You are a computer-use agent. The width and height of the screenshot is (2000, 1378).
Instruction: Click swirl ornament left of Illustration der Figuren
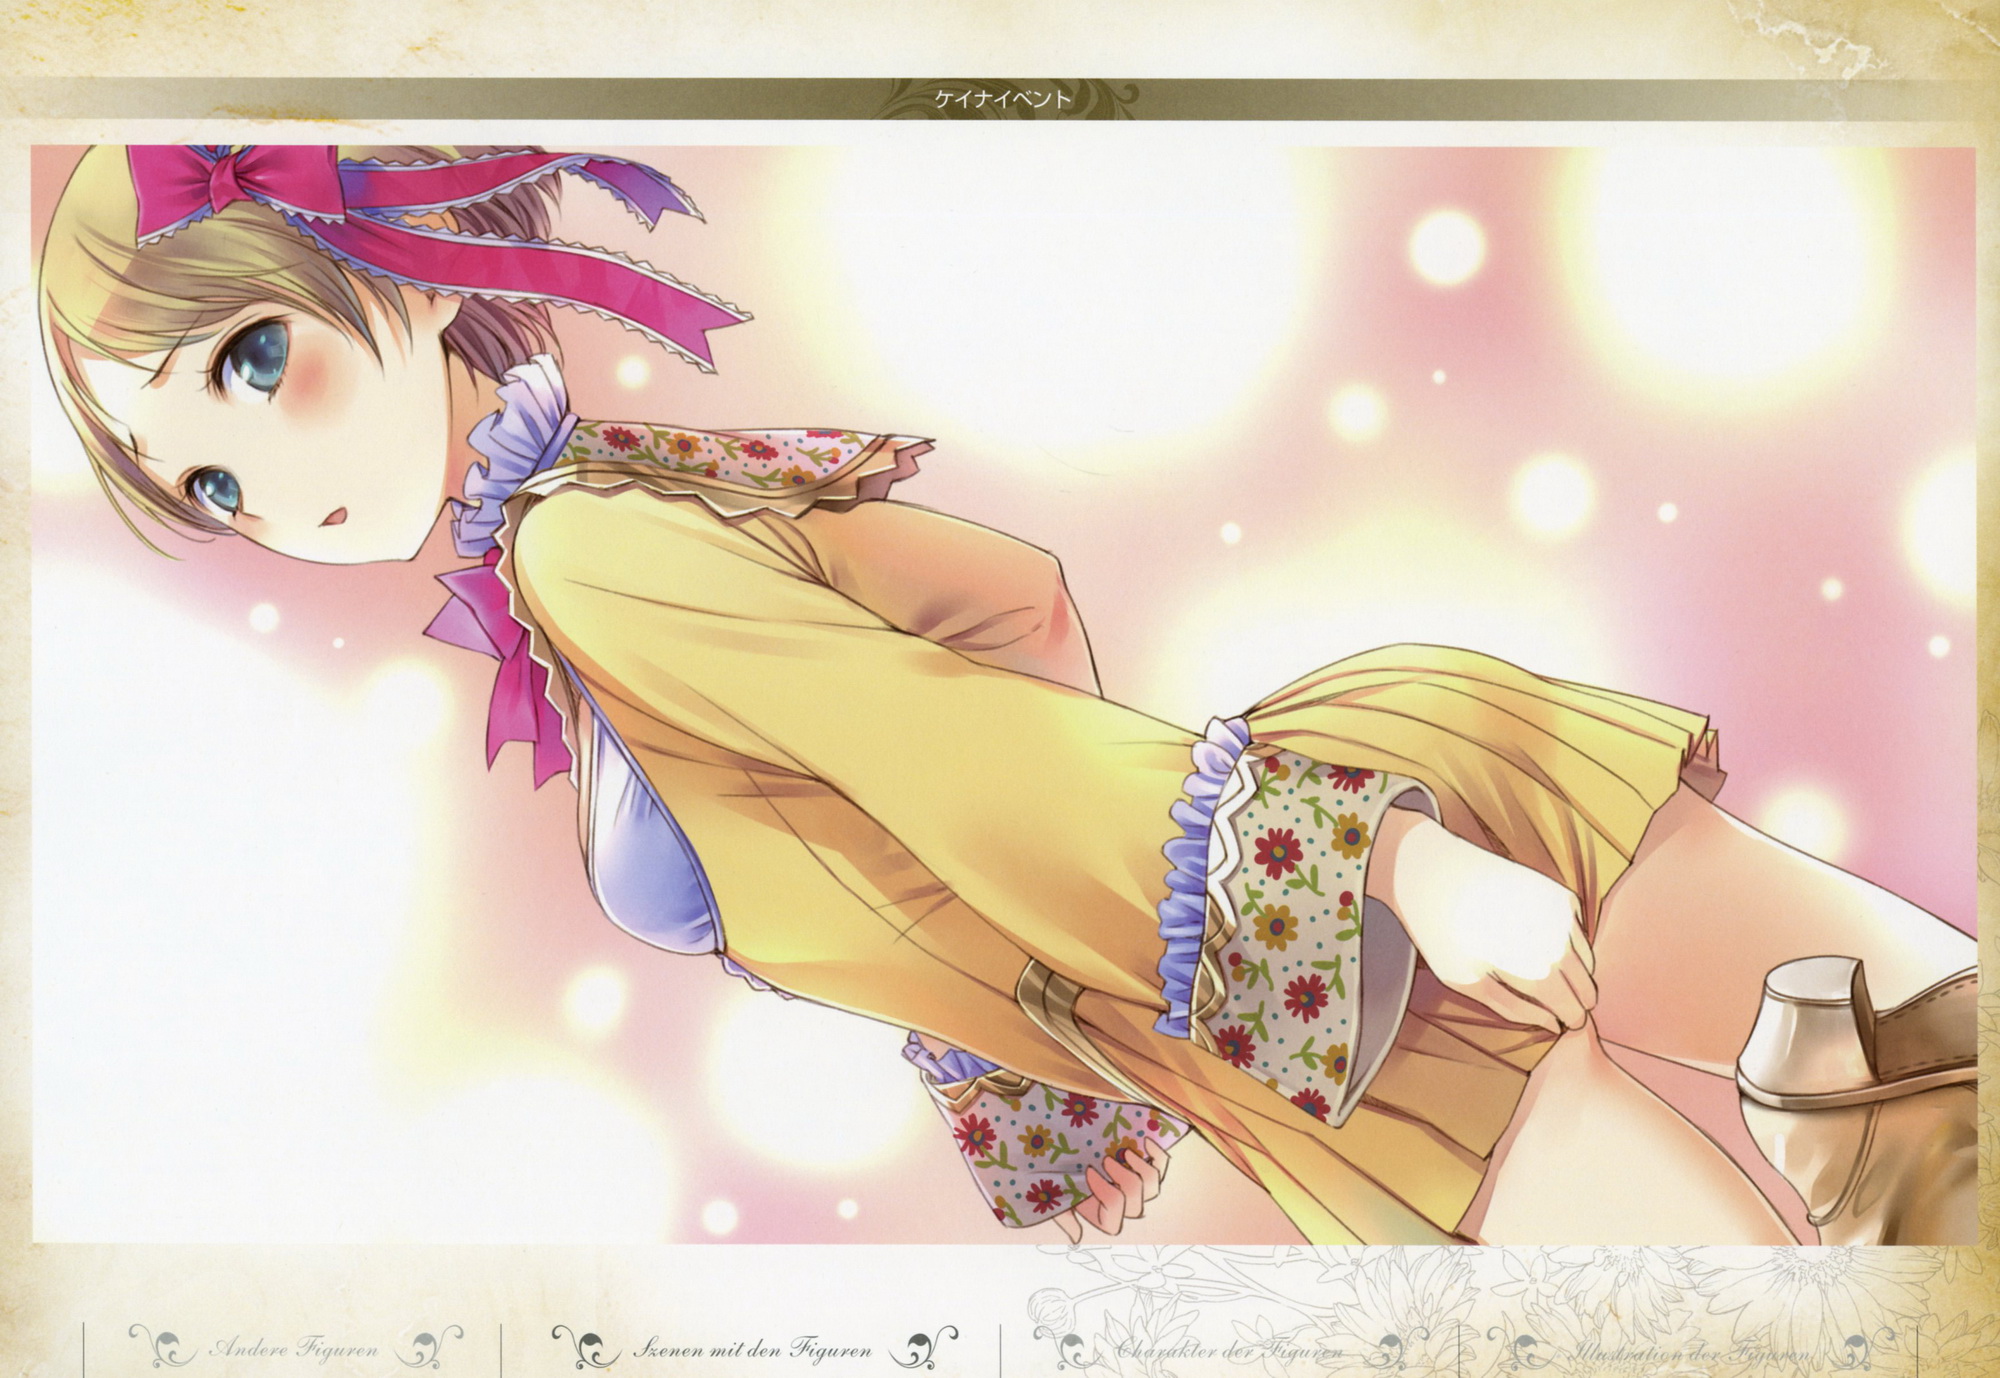click(1520, 1348)
